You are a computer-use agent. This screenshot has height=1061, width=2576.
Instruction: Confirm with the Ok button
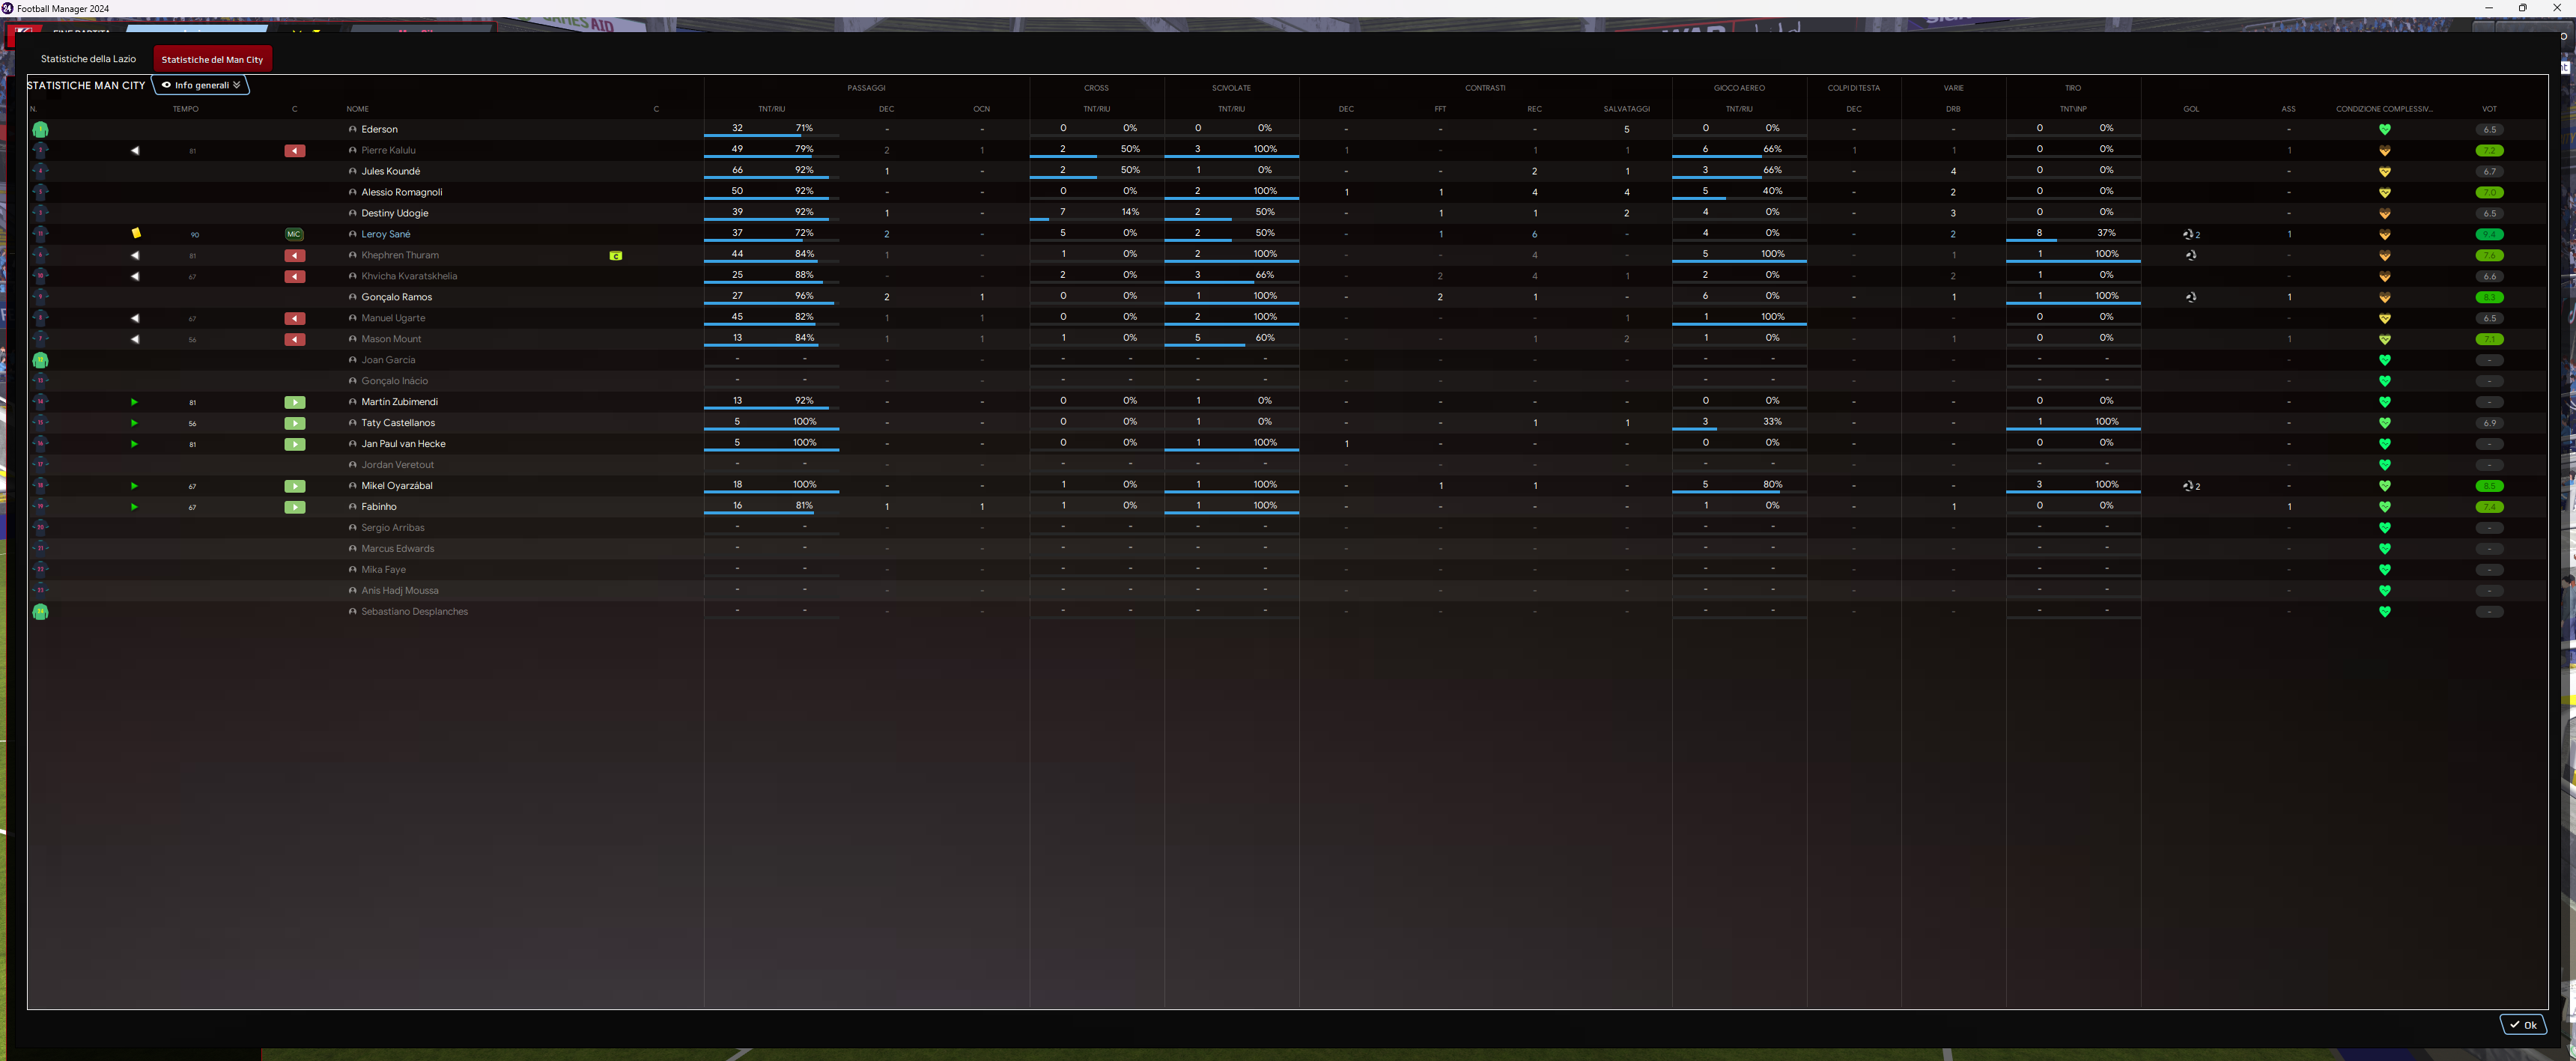click(x=2523, y=1024)
